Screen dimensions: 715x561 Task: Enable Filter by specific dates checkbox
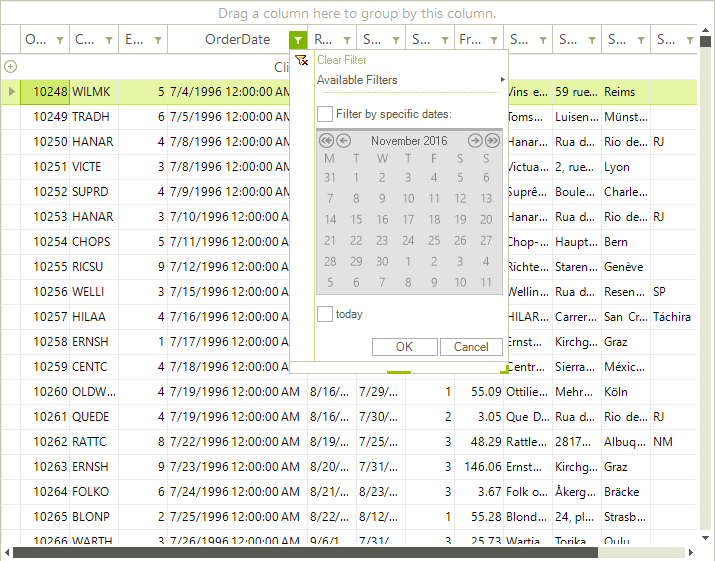click(x=325, y=114)
